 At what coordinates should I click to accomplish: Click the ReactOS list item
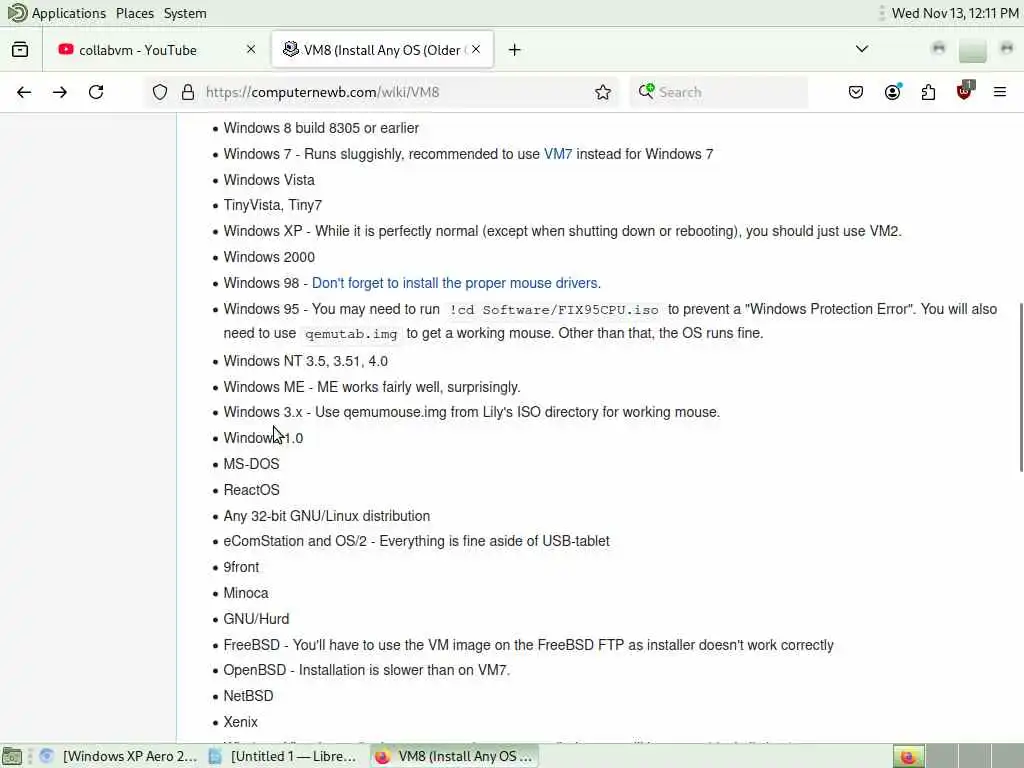click(x=251, y=490)
